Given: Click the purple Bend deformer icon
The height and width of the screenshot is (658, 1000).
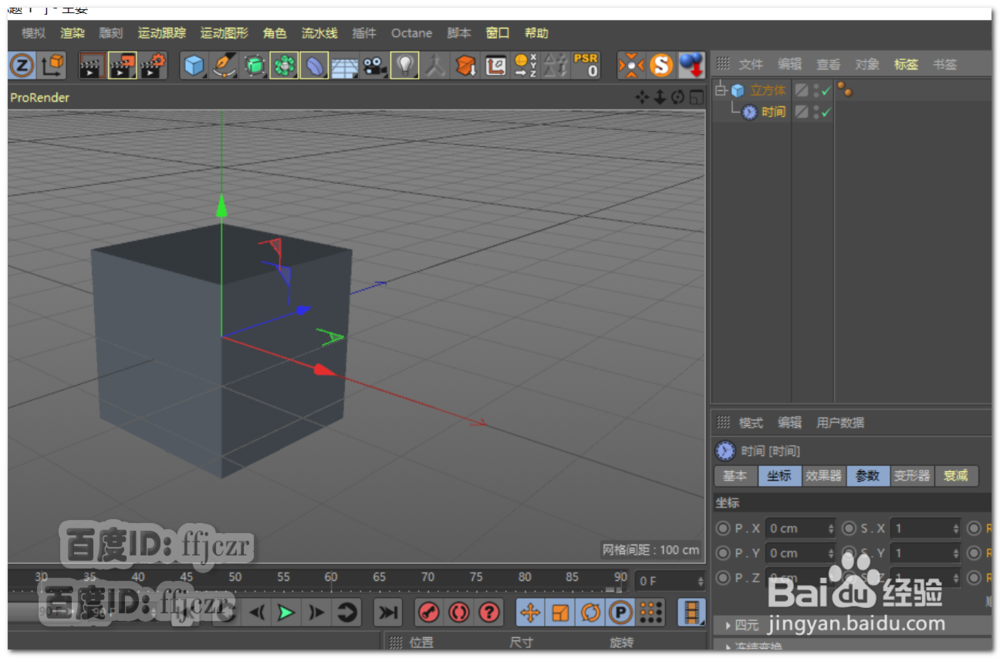Looking at the screenshot, I should coord(314,65).
